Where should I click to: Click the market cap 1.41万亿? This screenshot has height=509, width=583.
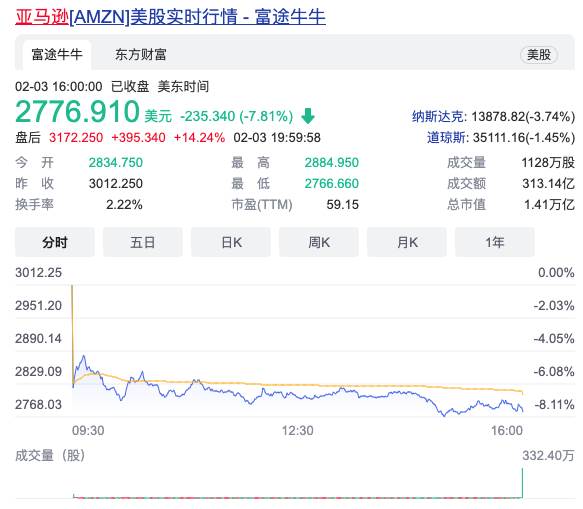click(549, 204)
